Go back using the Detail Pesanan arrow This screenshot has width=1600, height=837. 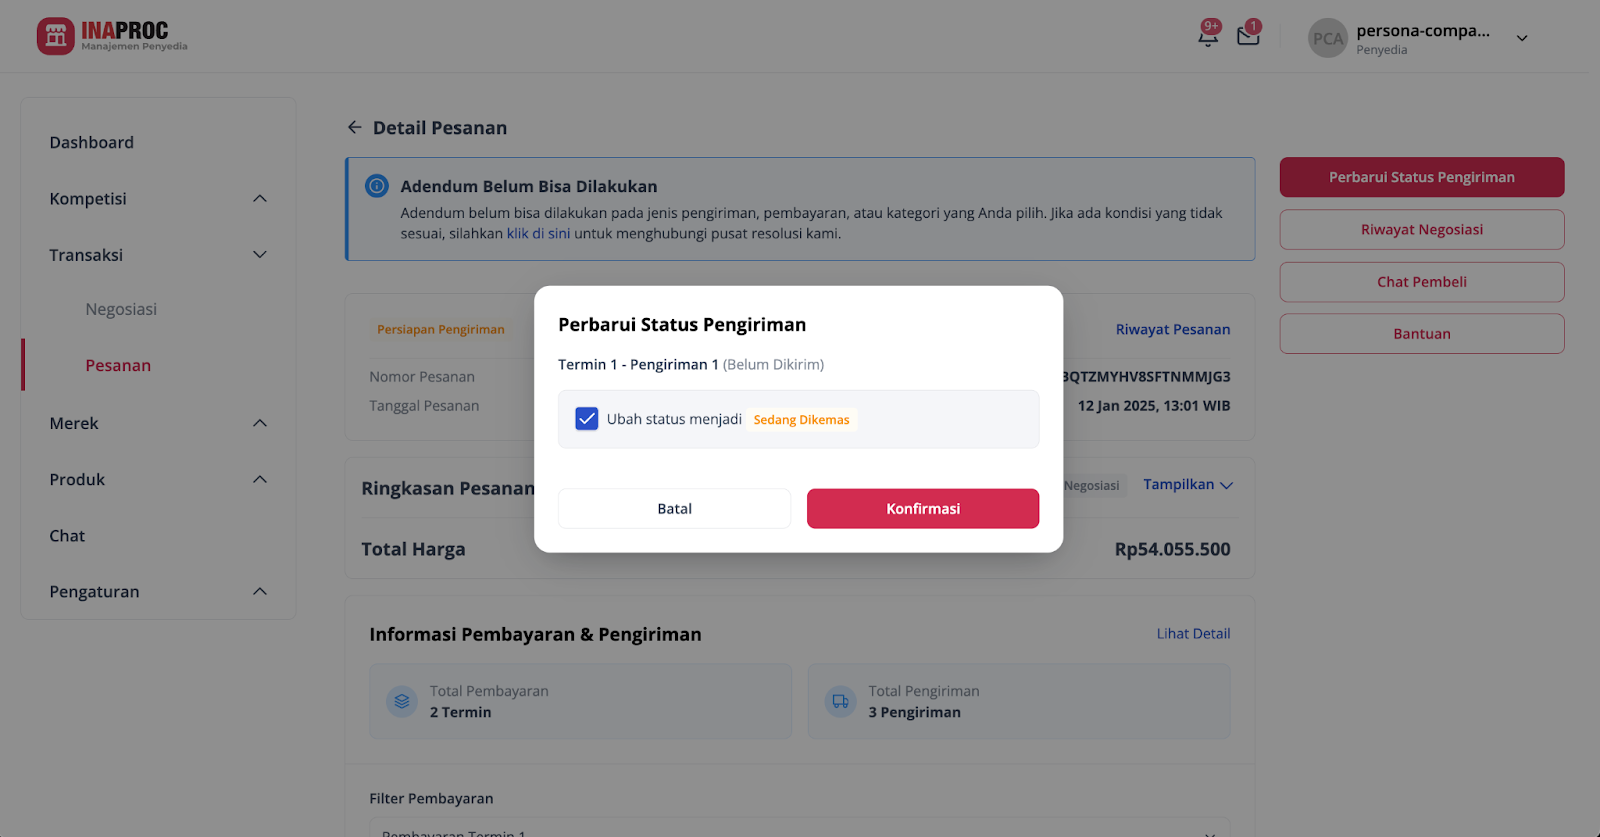[354, 127]
